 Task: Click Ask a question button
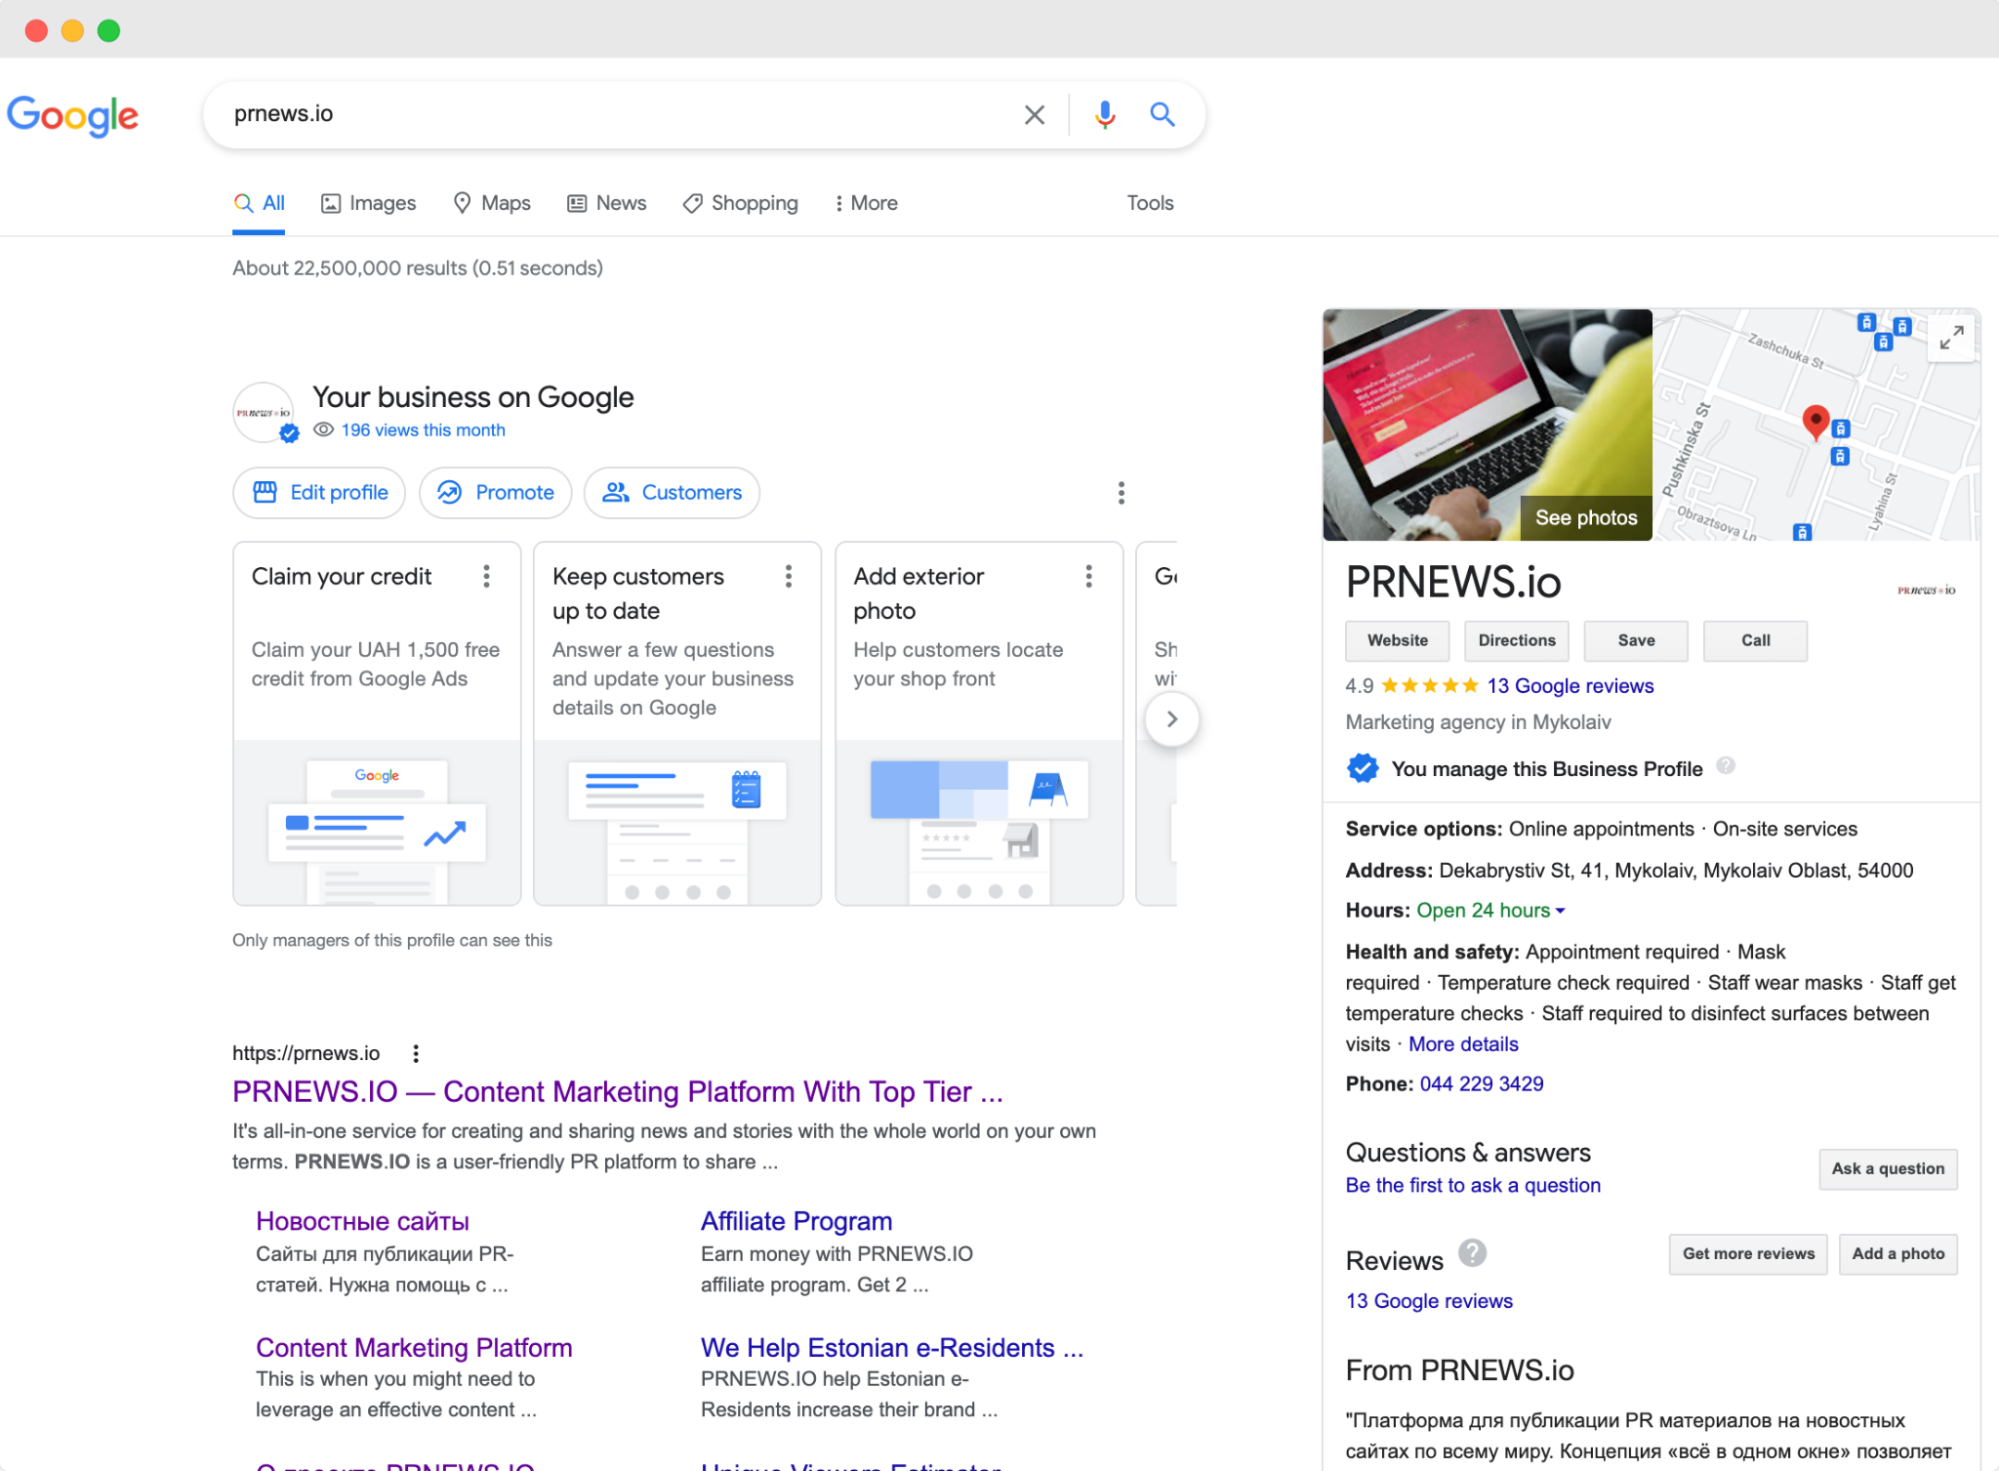tap(1887, 1169)
